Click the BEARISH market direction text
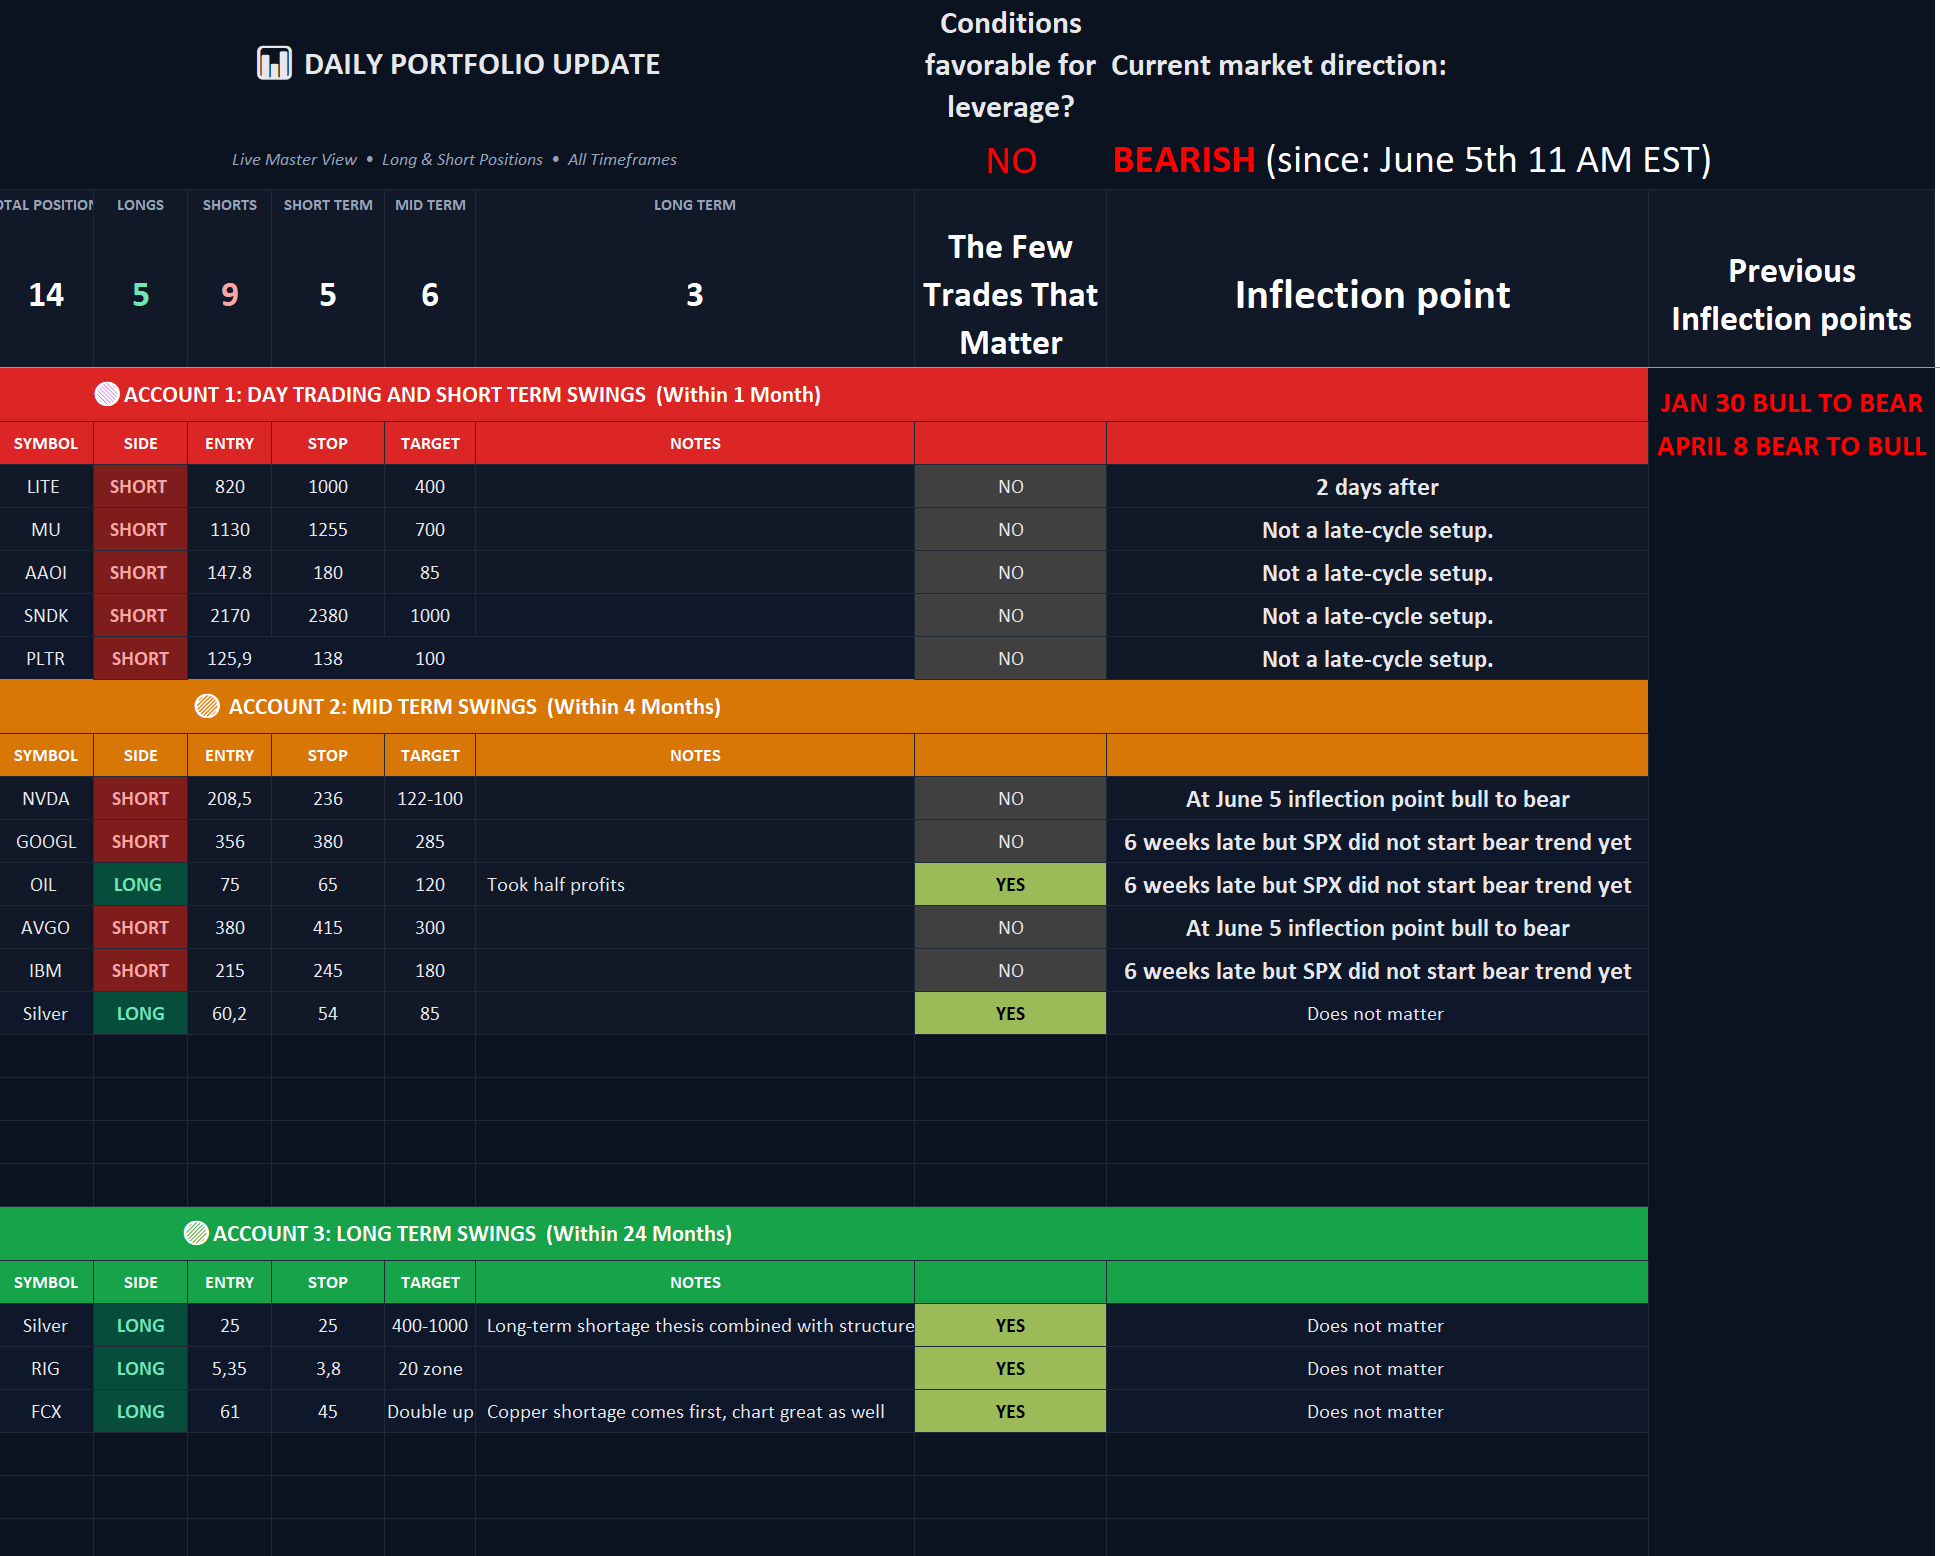The height and width of the screenshot is (1556, 1940). [x=1184, y=160]
